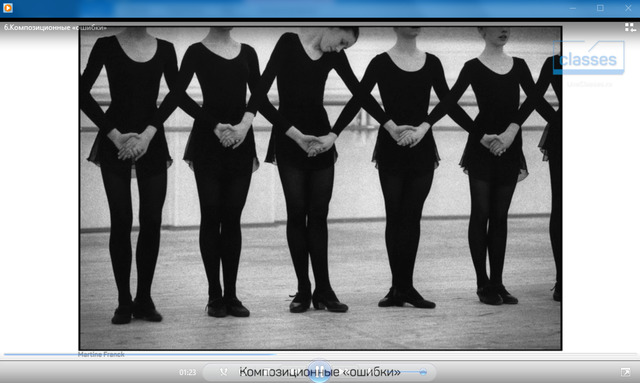Click the seek progress bar
This screenshot has width=640, height=383.
[320, 354]
